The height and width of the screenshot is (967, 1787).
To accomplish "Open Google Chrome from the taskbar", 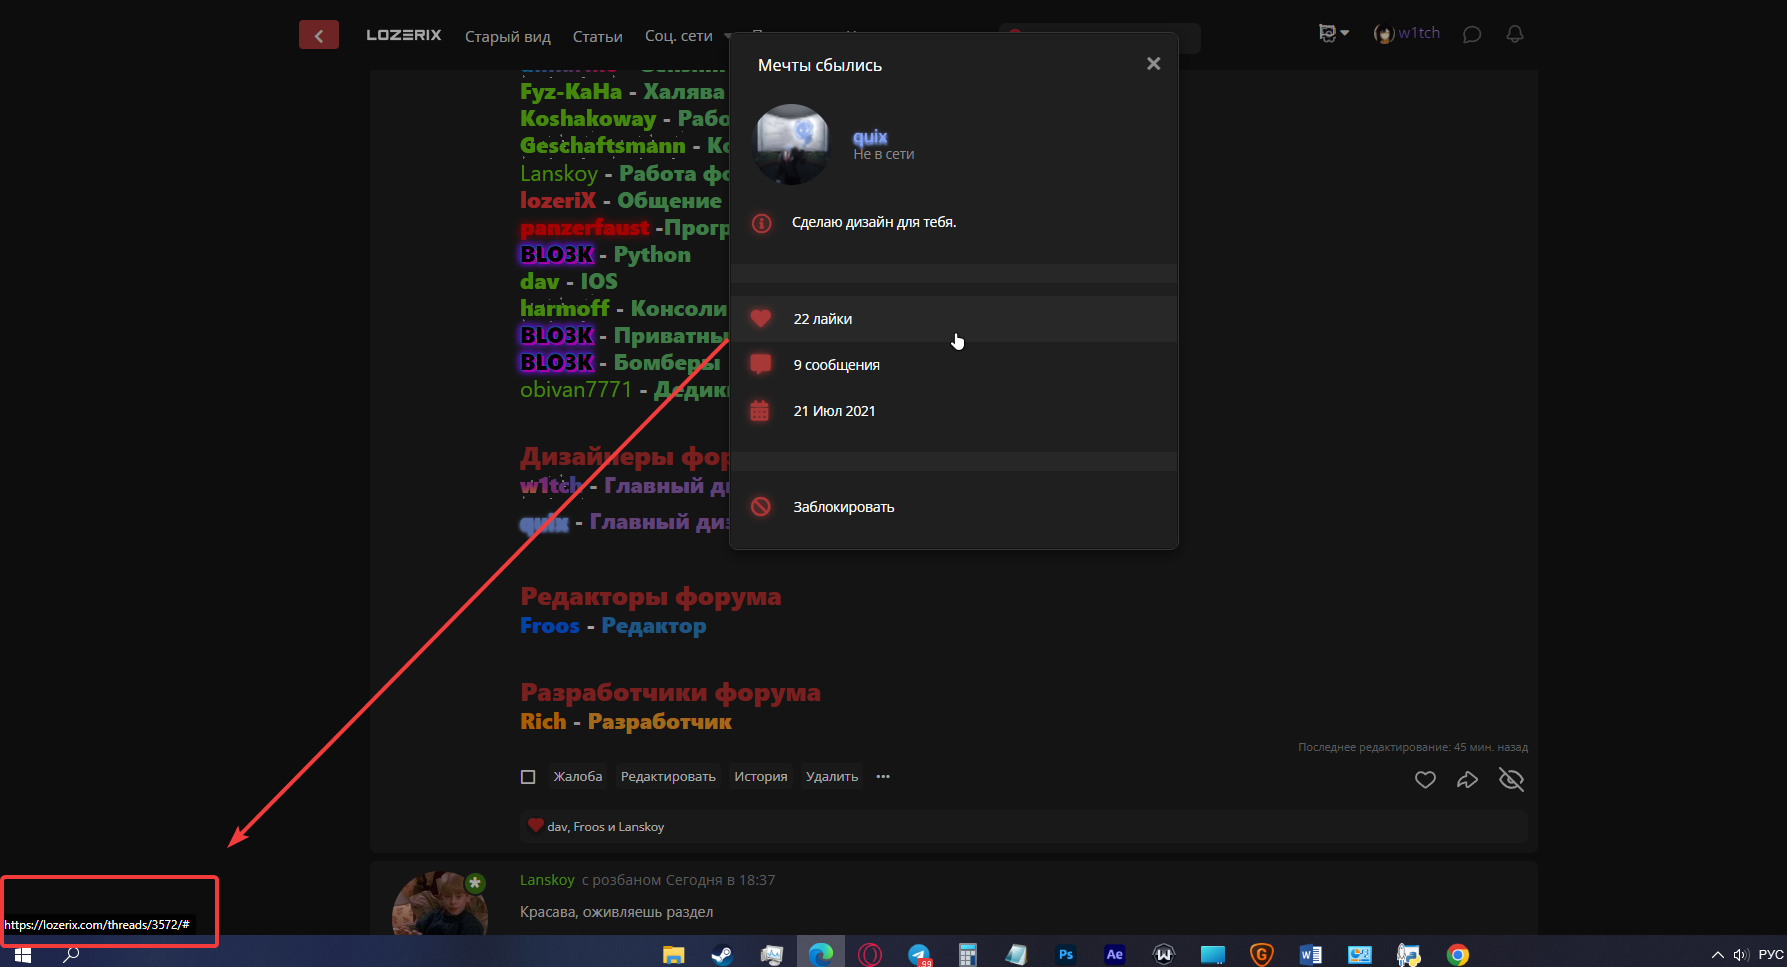I will 1458,954.
